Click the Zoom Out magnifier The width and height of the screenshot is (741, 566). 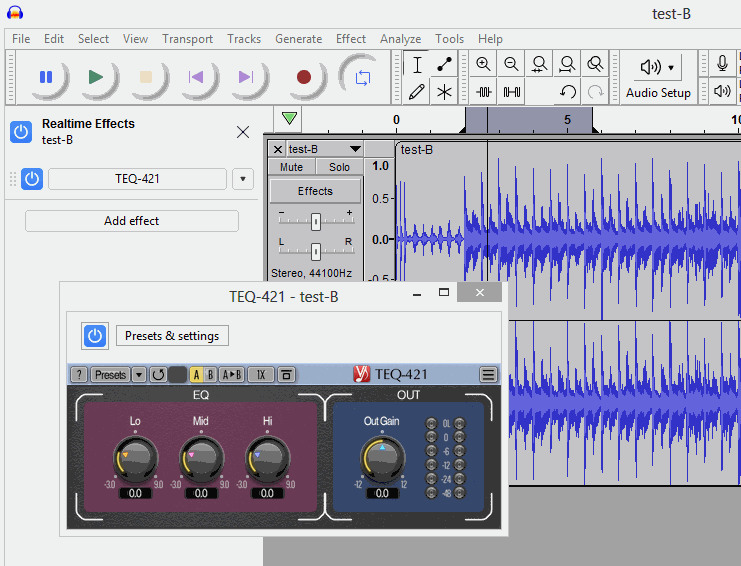point(511,64)
